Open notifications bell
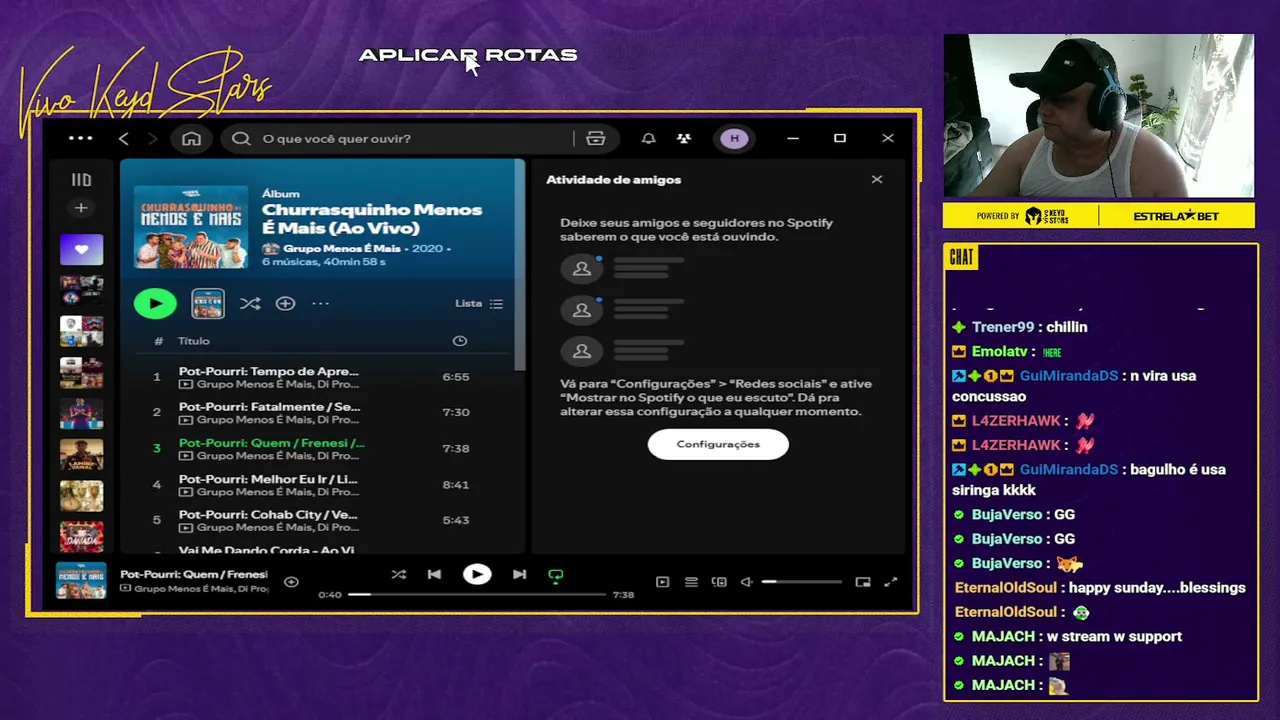 click(648, 138)
